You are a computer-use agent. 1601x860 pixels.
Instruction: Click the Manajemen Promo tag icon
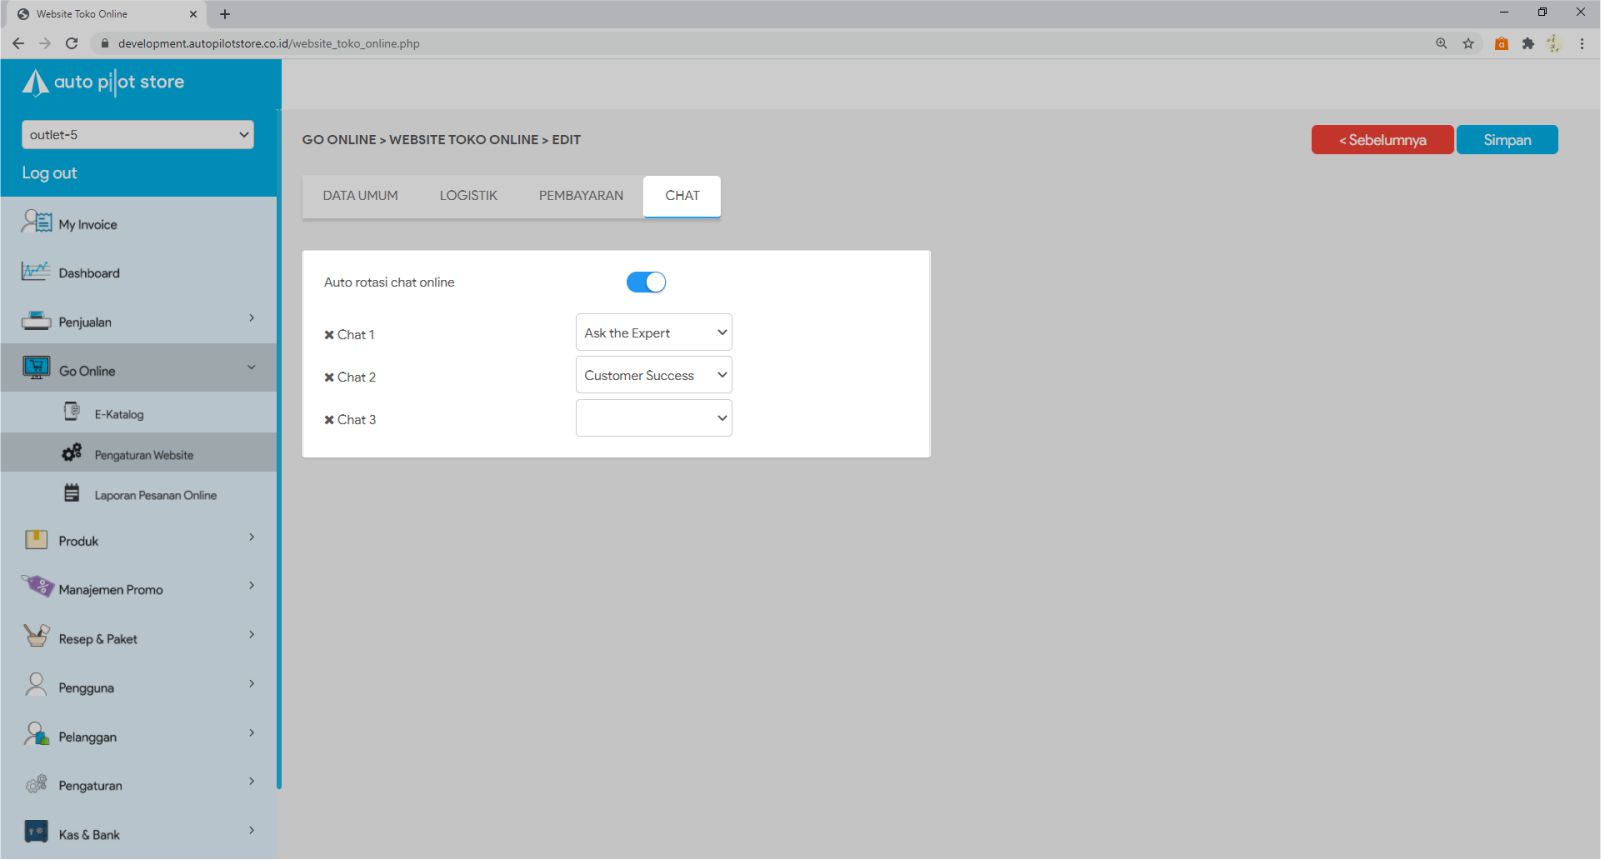tap(37, 586)
